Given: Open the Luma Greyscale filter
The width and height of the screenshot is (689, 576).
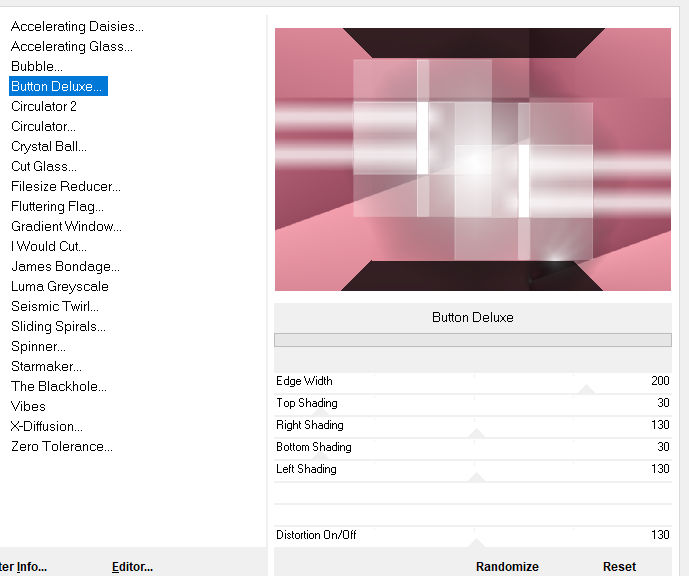Looking at the screenshot, I should (x=60, y=286).
